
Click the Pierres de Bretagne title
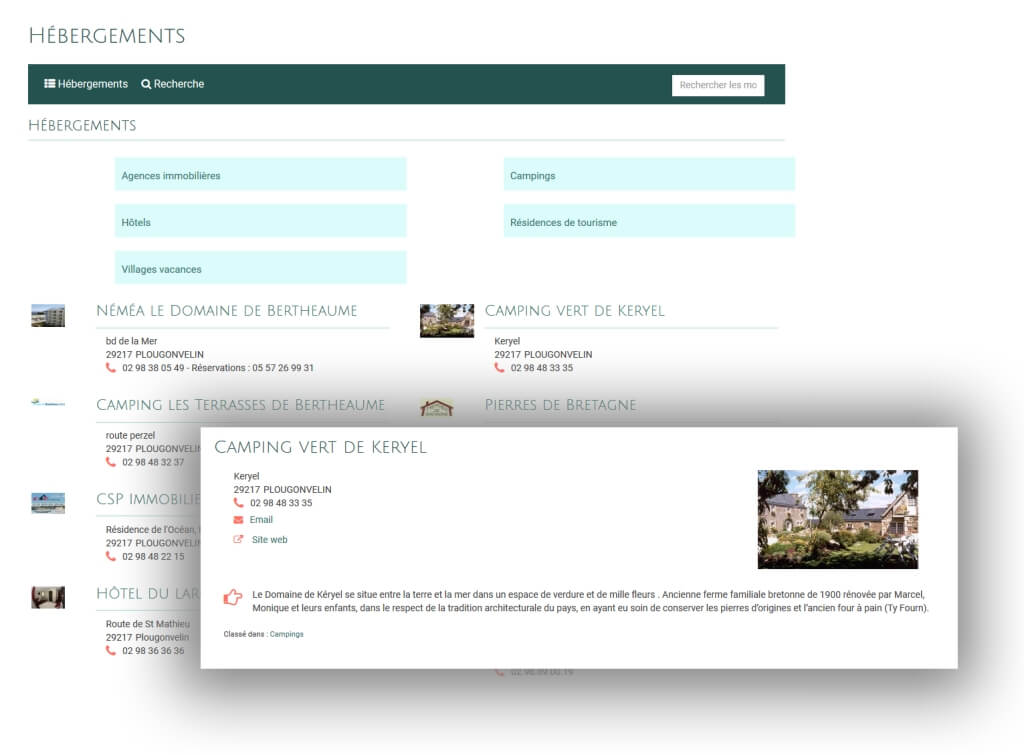(x=560, y=405)
